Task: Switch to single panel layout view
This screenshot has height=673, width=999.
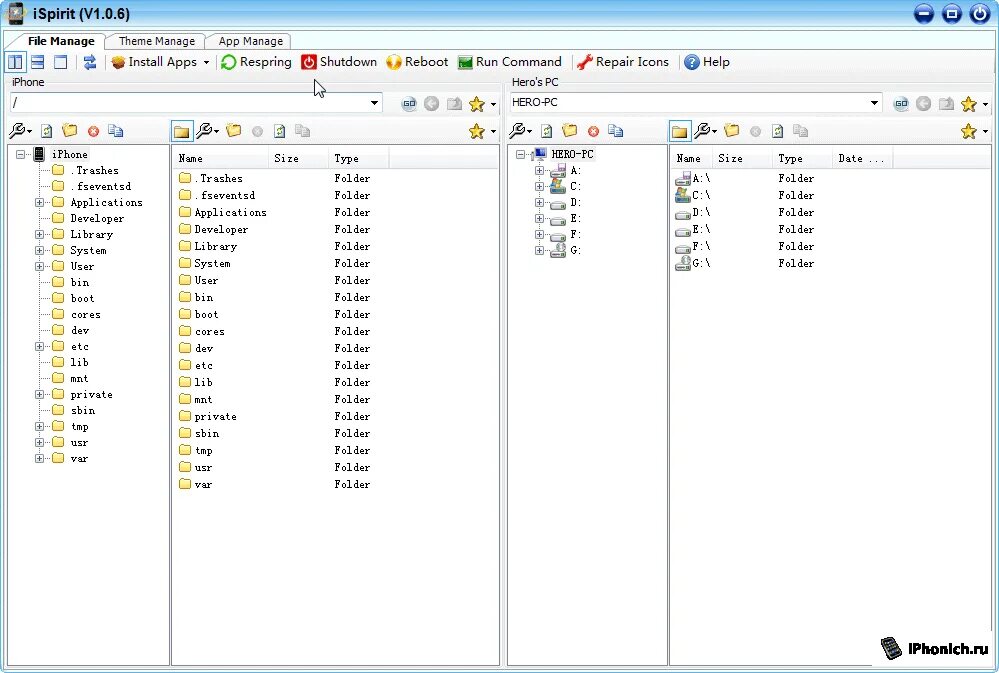Action: [61, 62]
